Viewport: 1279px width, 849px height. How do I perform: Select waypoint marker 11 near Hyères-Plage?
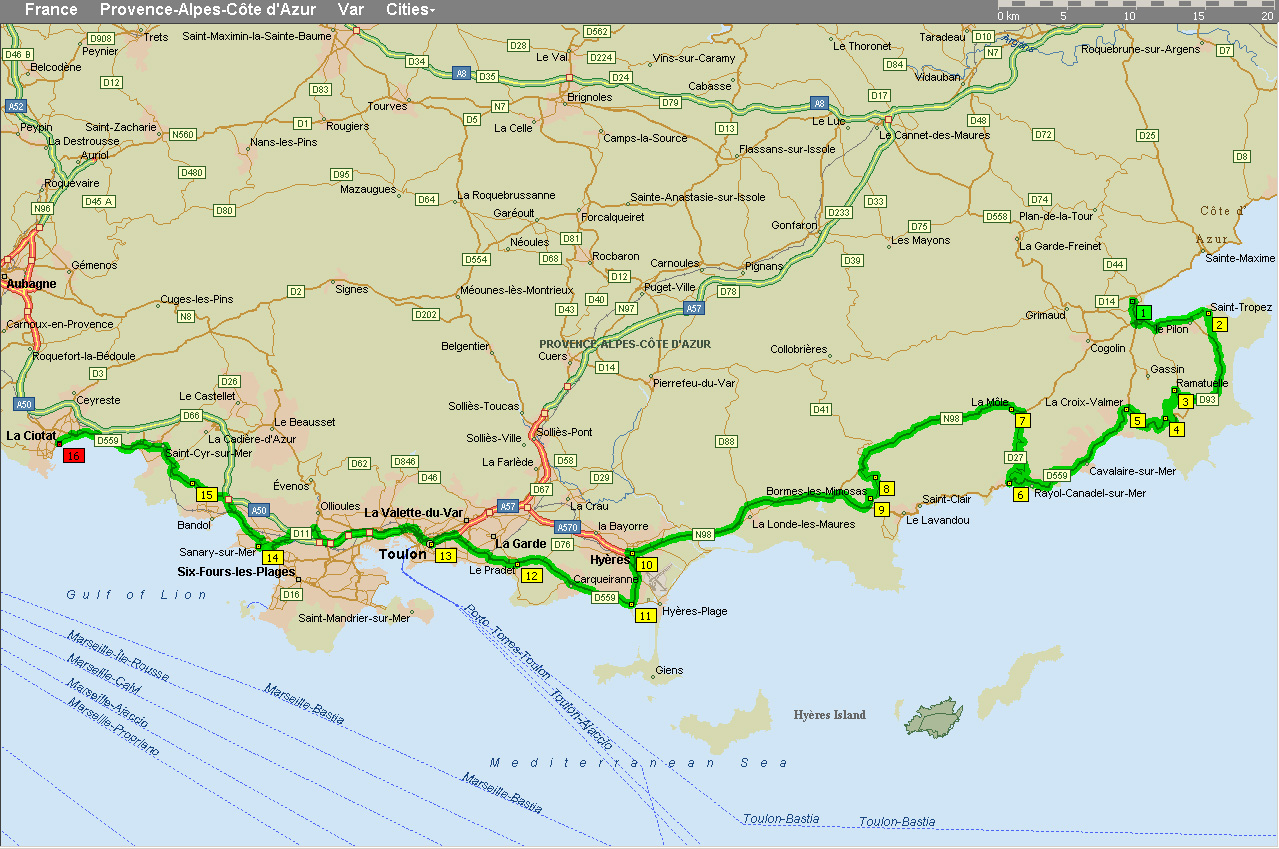645,616
